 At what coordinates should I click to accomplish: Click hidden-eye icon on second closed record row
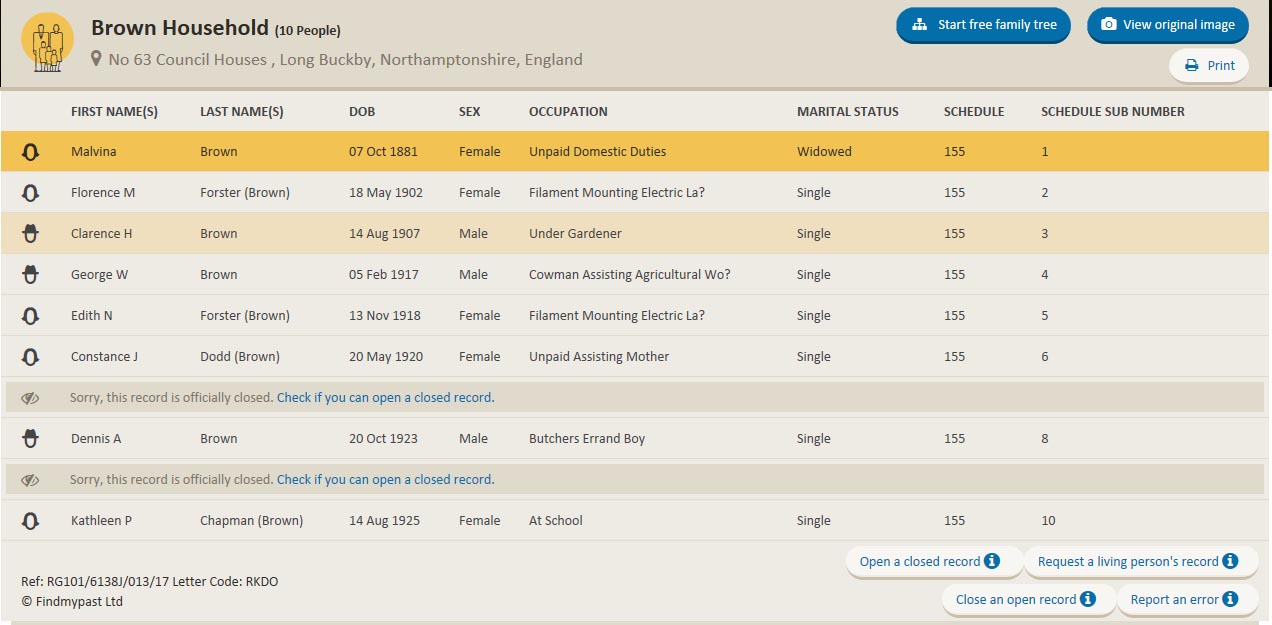[x=30, y=480]
